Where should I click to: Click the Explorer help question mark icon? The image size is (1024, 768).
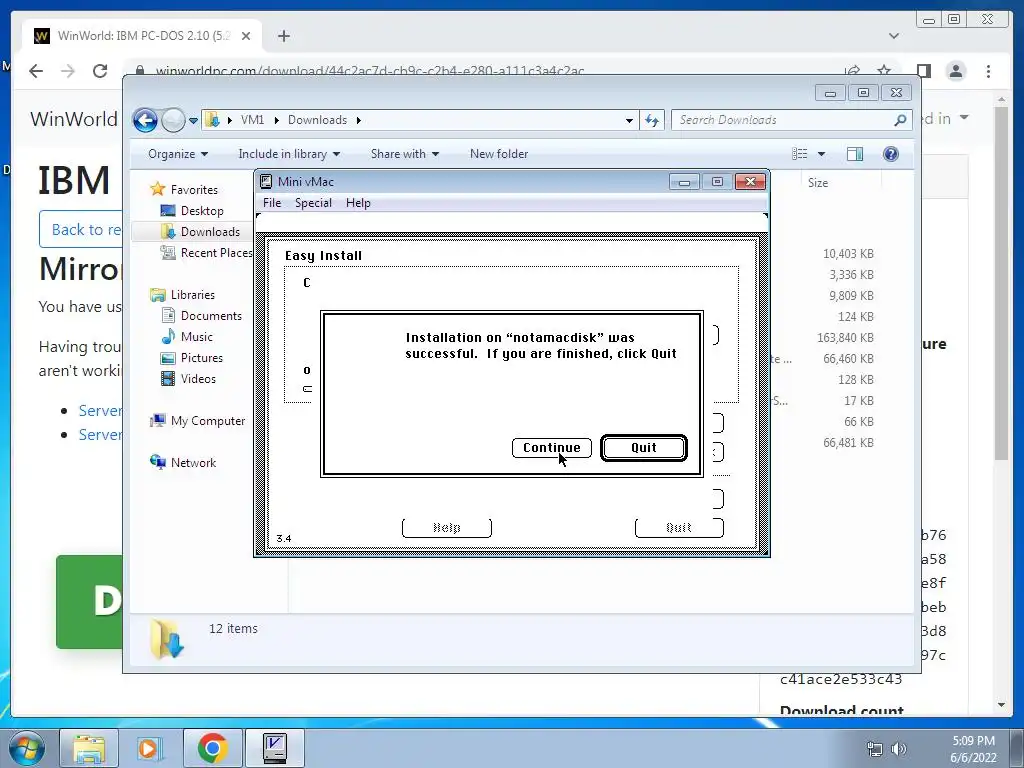click(x=891, y=154)
